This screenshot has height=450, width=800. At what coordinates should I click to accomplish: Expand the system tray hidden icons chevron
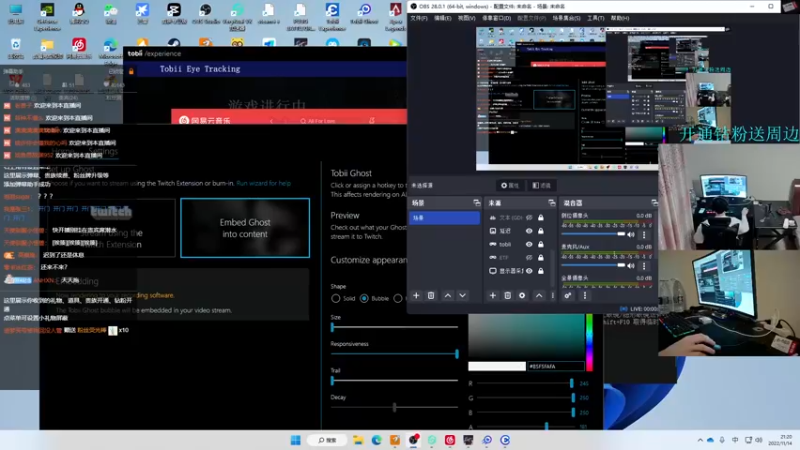coord(700,440)
